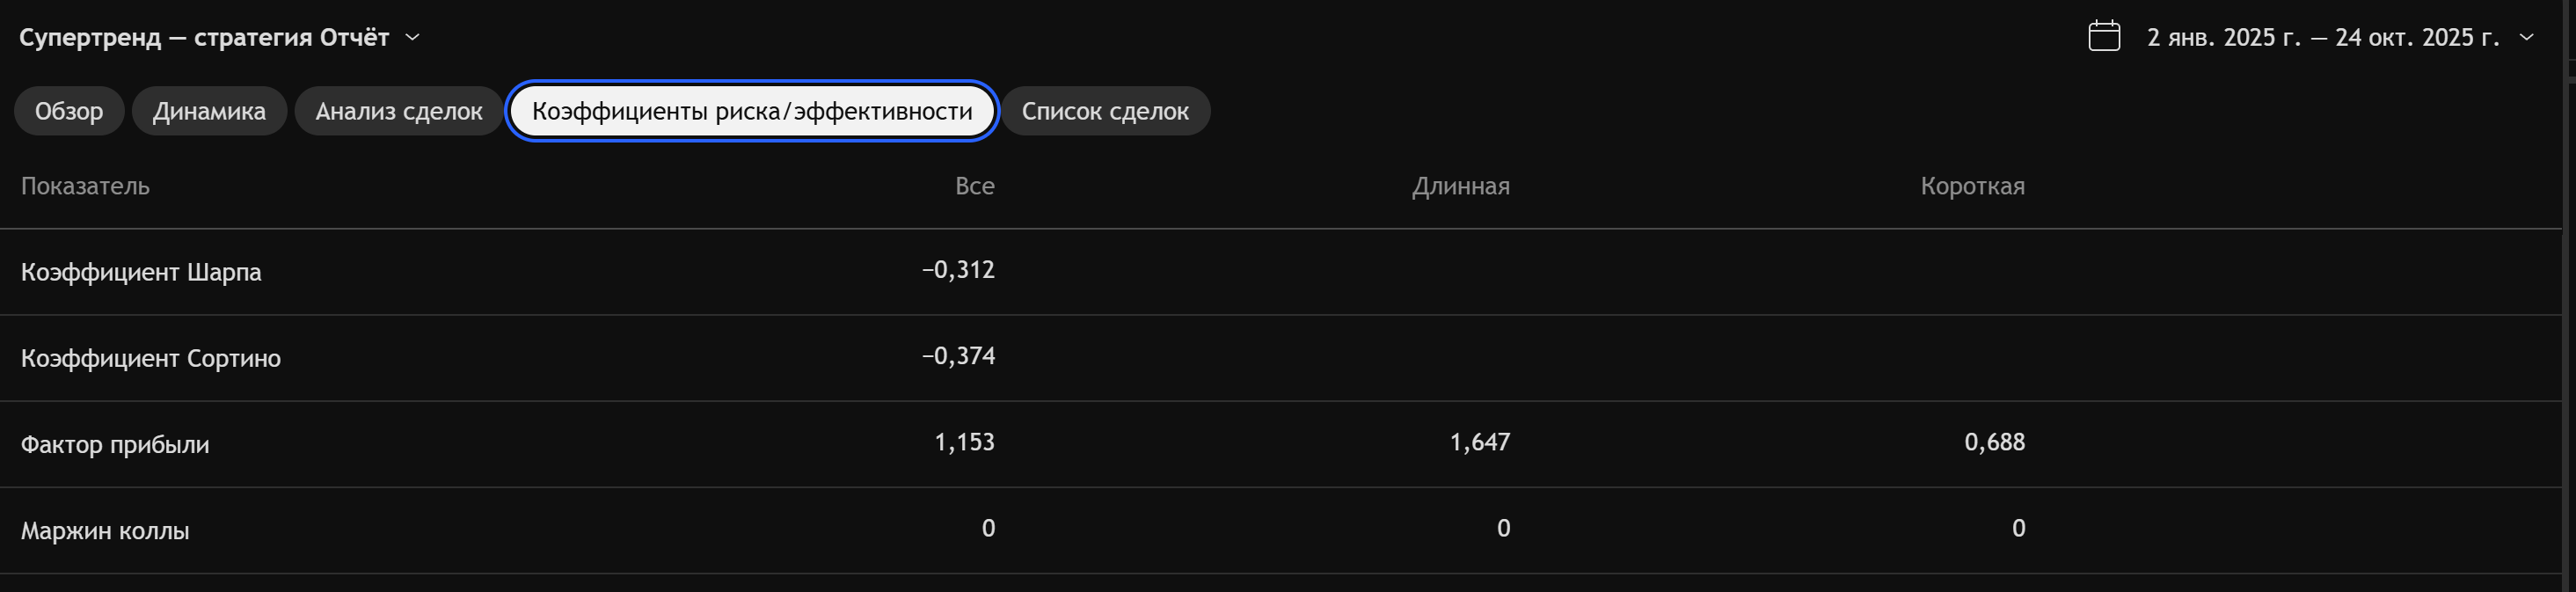Viewport: 2576px width, 592px height.
Task: Click the Показатель column header
Action: (x=85, y=186)
